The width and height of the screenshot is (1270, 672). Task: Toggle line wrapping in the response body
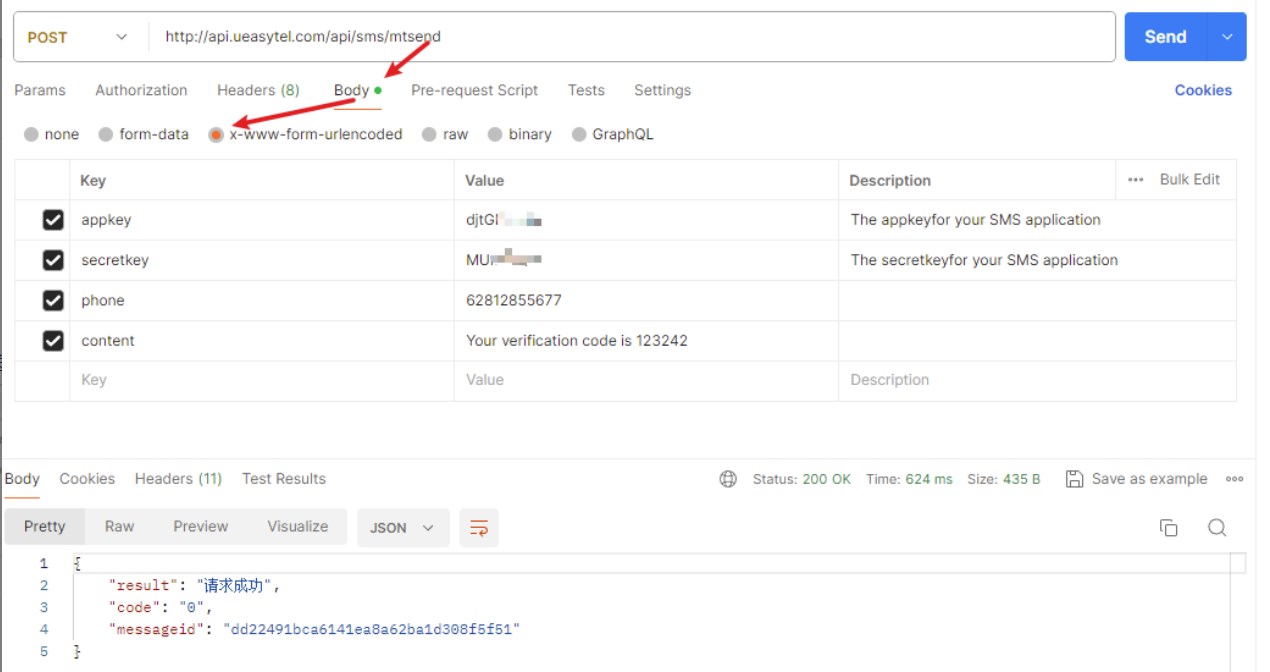[478, 528]
